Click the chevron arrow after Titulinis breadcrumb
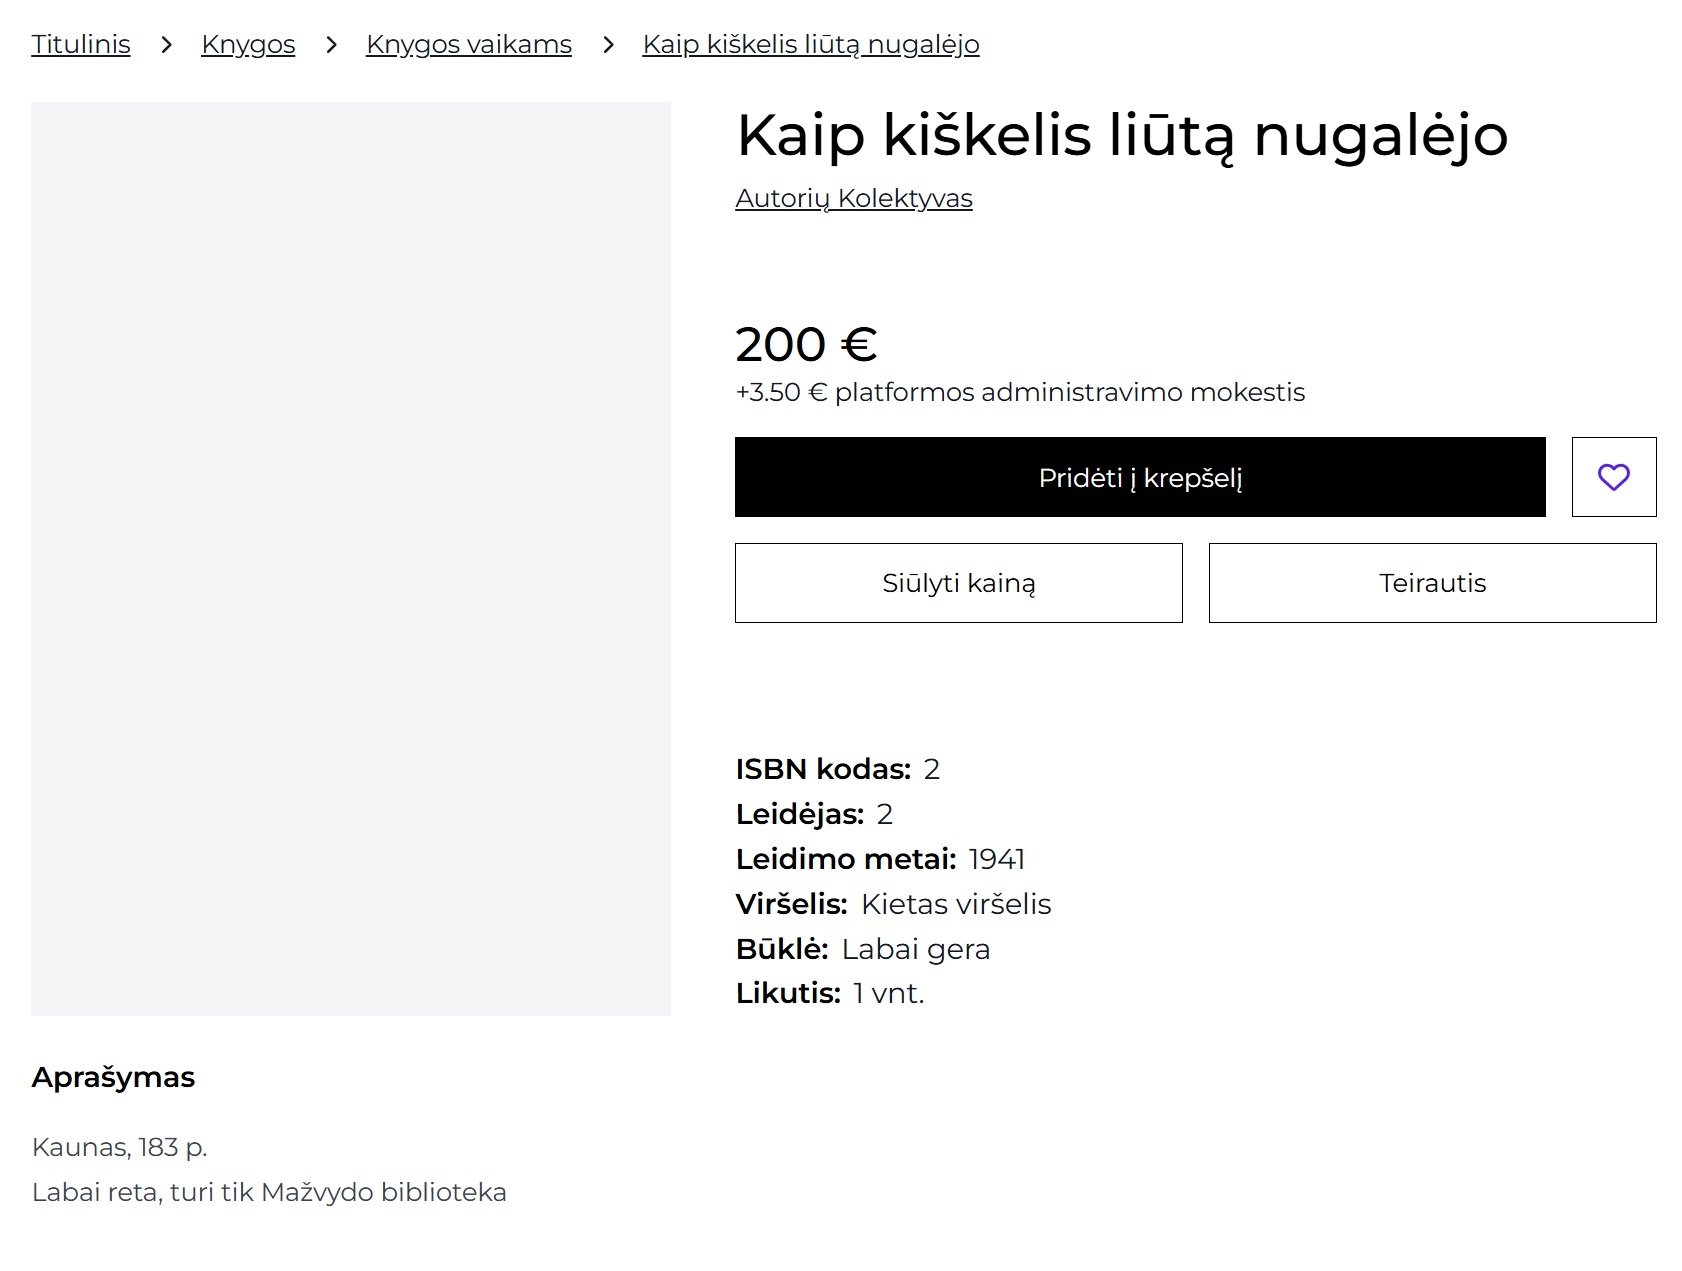 point(166,45)
